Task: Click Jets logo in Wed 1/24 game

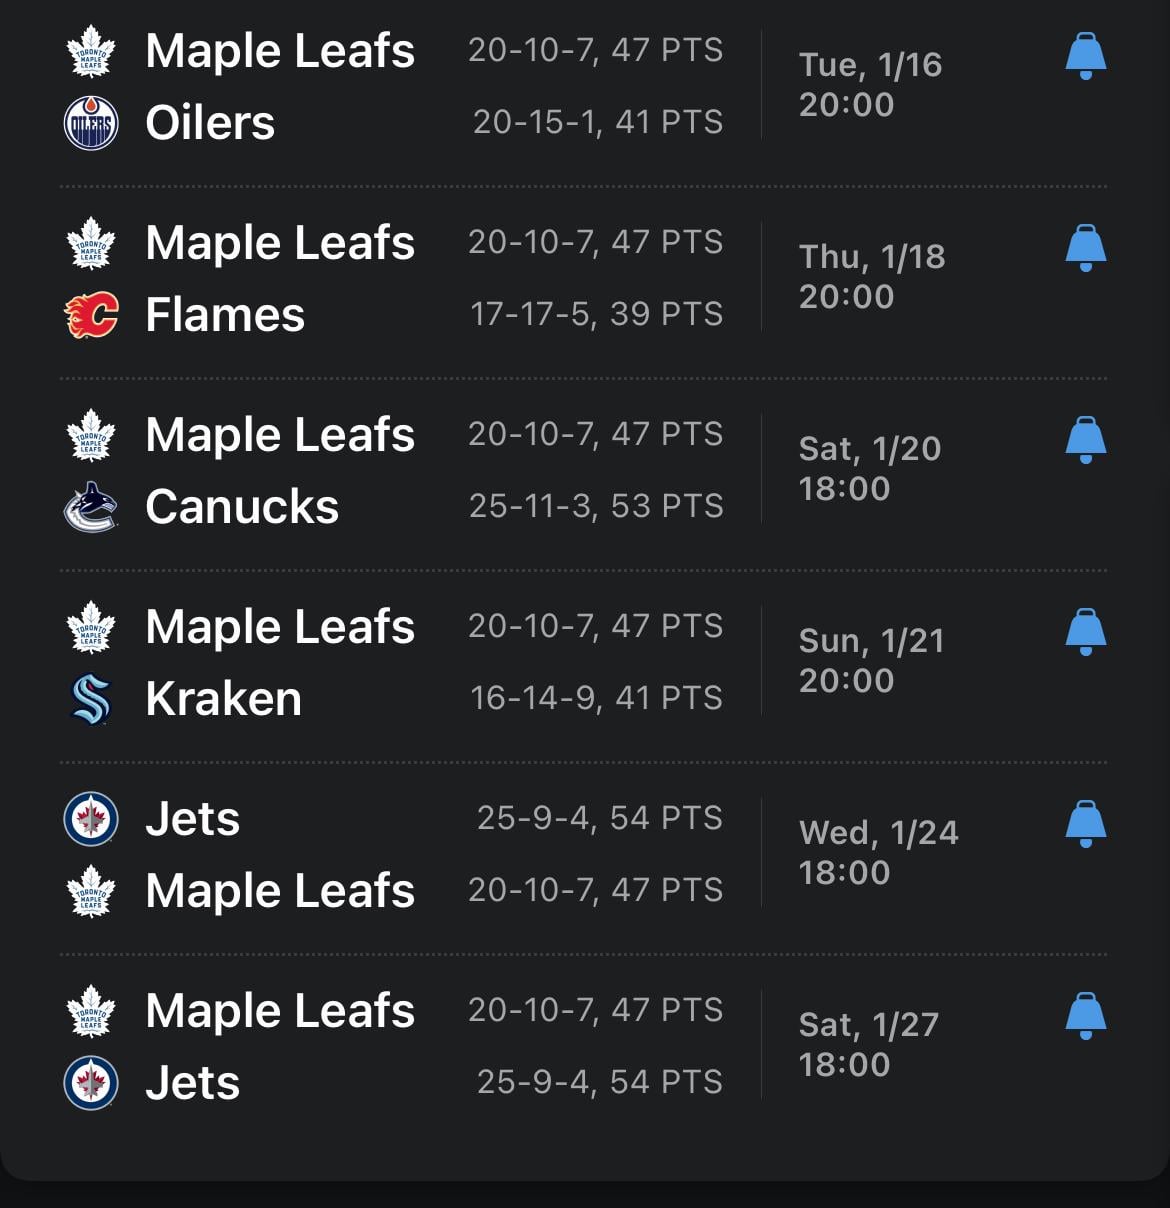Action: [x=91, y=819]
